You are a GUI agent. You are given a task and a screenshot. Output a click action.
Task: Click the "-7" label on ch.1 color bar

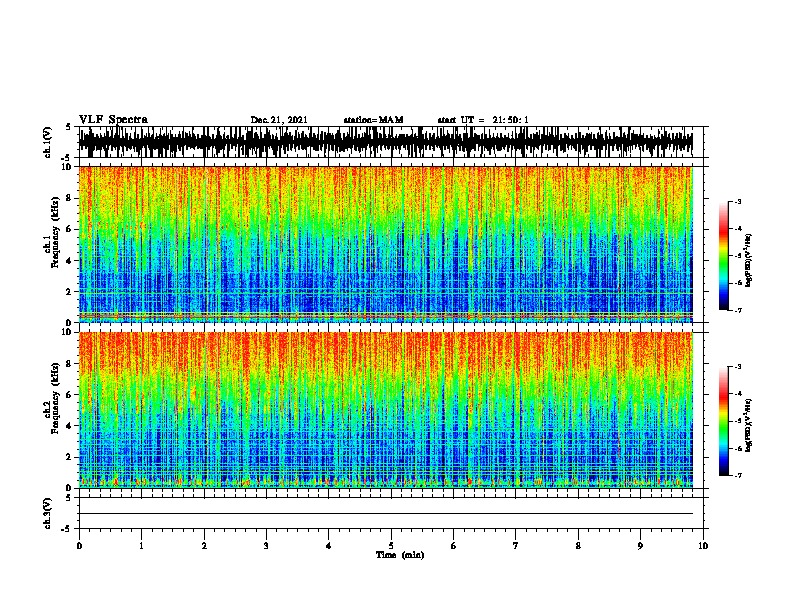(738, 310)
